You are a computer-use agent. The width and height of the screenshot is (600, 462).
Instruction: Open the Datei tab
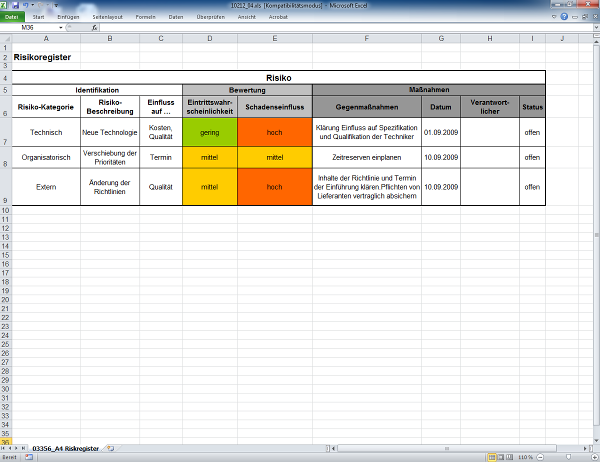point(11,17)
